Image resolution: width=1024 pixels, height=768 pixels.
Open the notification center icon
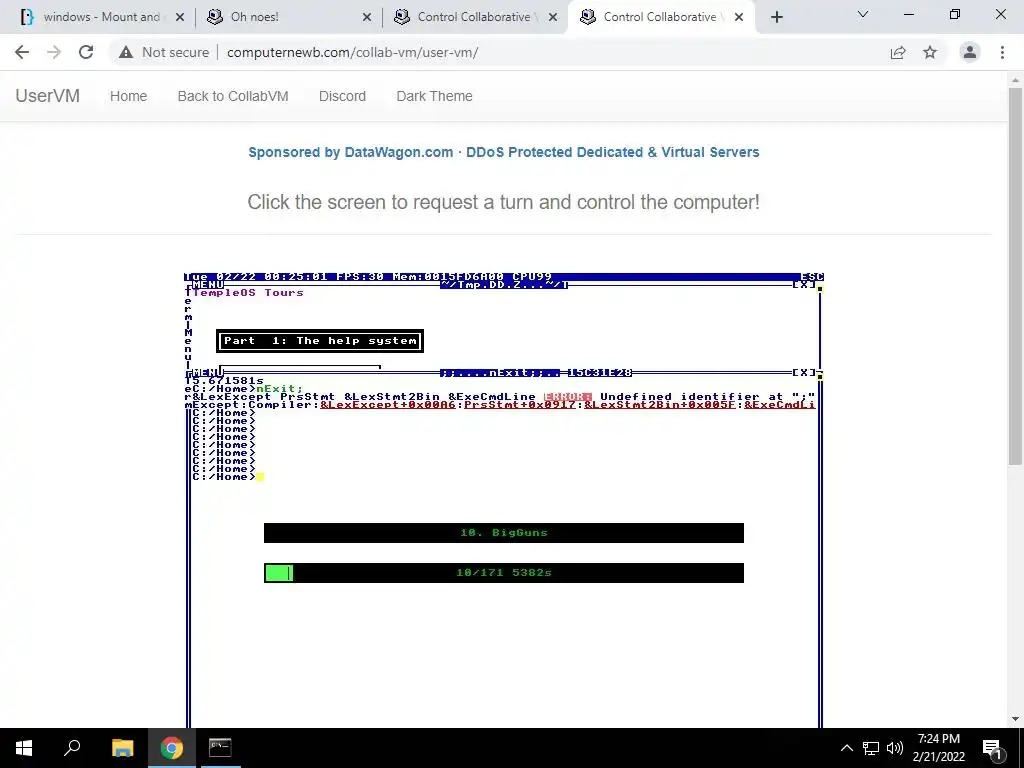tap(992, 749)
